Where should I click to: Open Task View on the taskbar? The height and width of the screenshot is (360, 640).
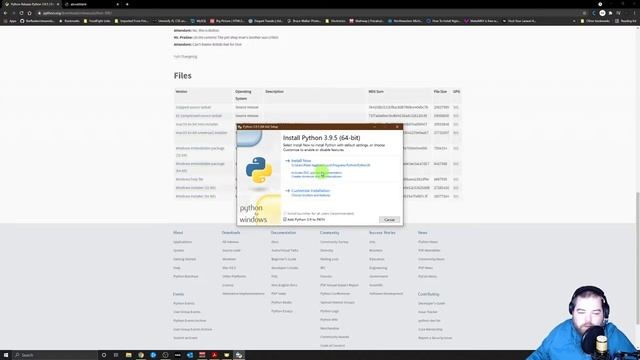click(116, 355)
